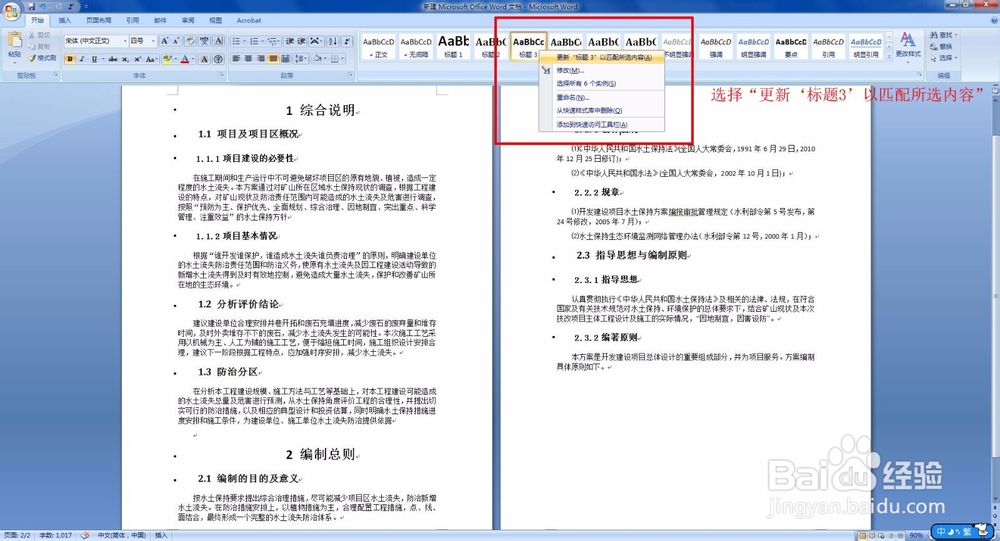Open the numbering list dropdown
The image size is (1000, 541).
(263, 41)
